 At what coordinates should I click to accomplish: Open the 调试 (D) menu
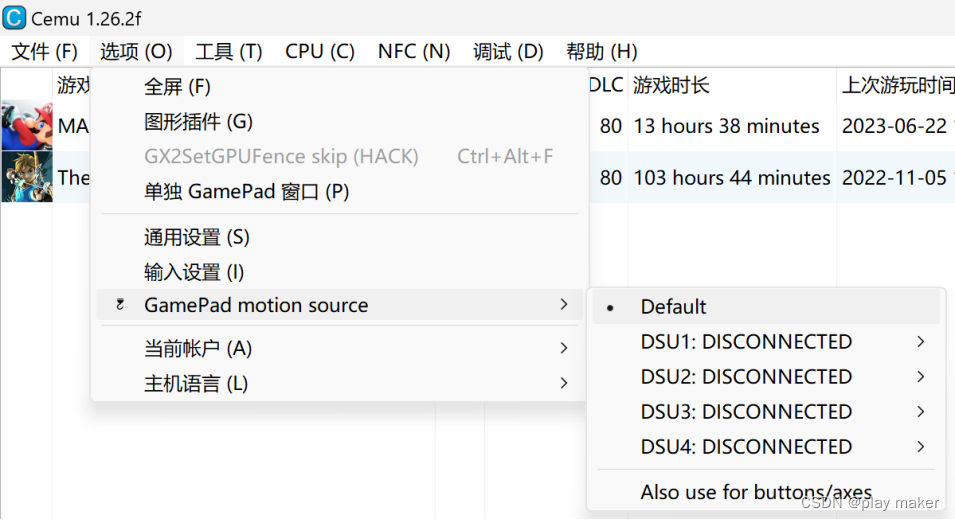point(508,52)
